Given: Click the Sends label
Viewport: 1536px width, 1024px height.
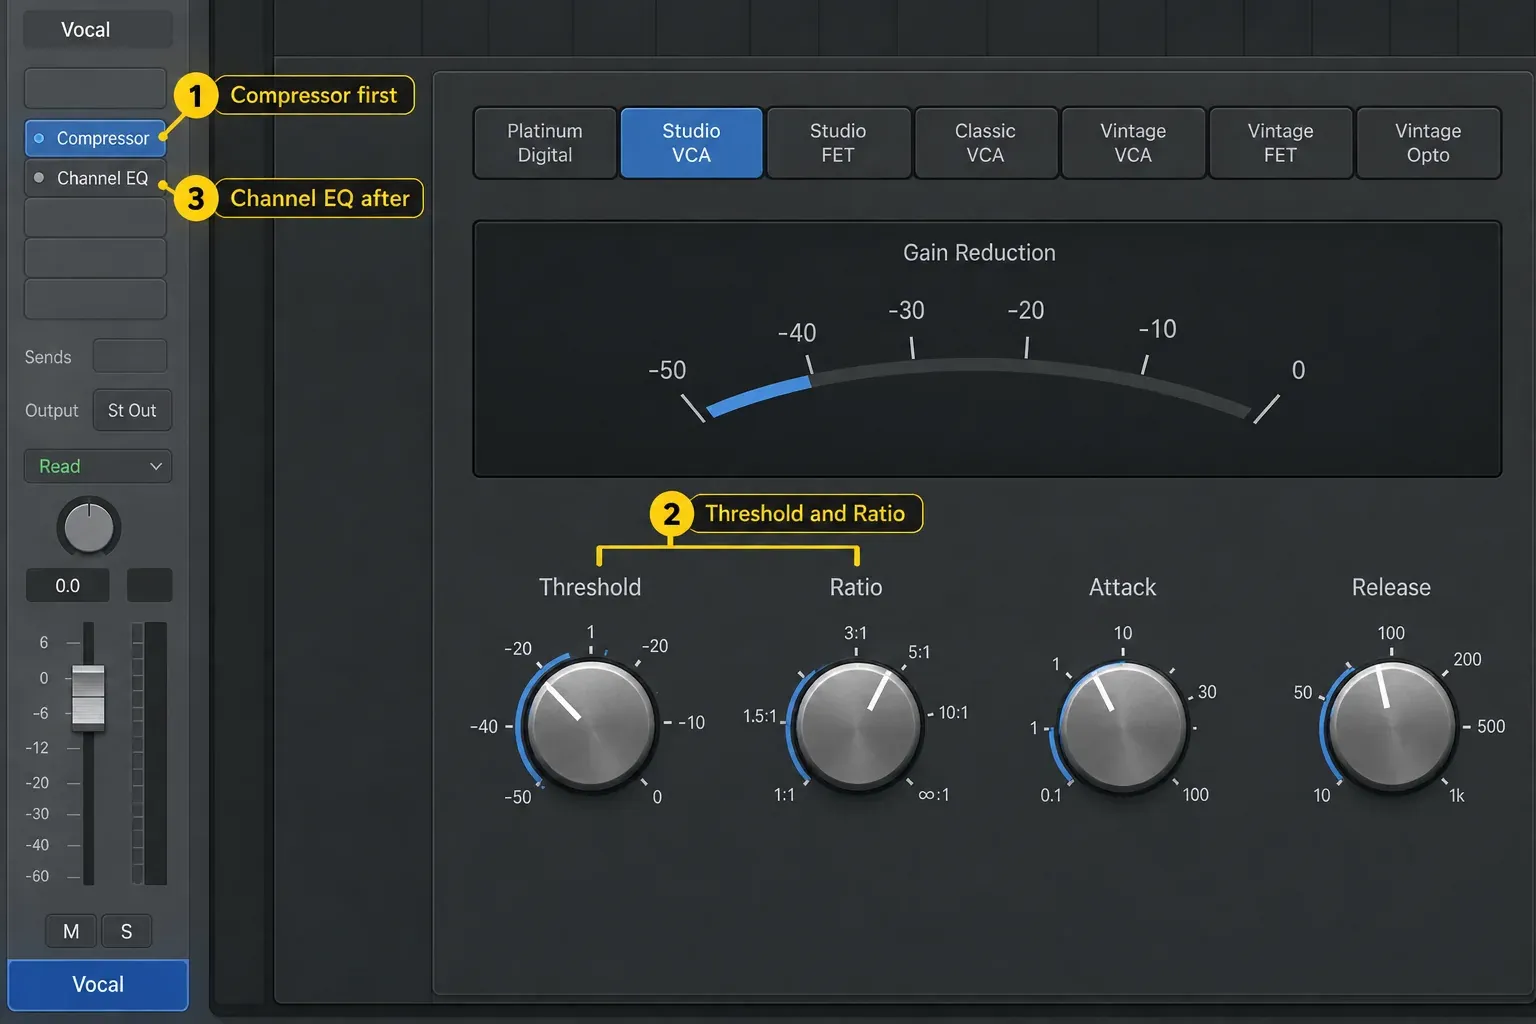Looking at the screenshot, I should 48,357.
